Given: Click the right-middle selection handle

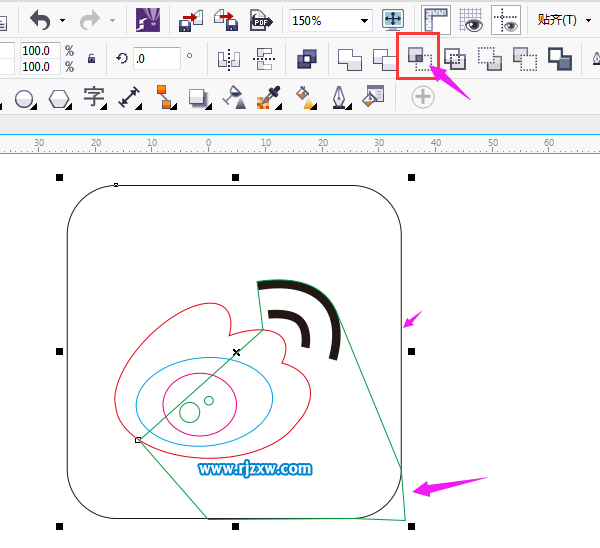Looking at the screenshot, I should [x=411, y=351].
